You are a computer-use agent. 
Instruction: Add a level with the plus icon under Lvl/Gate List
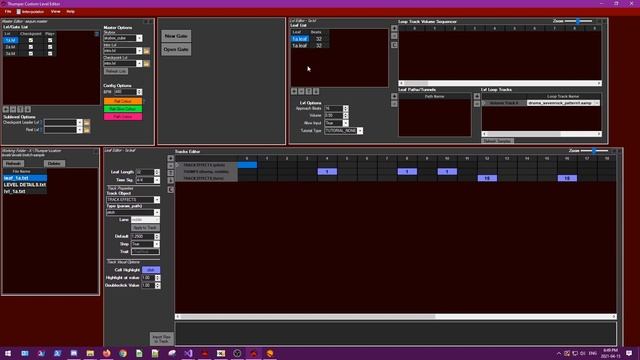click(6, 109)
